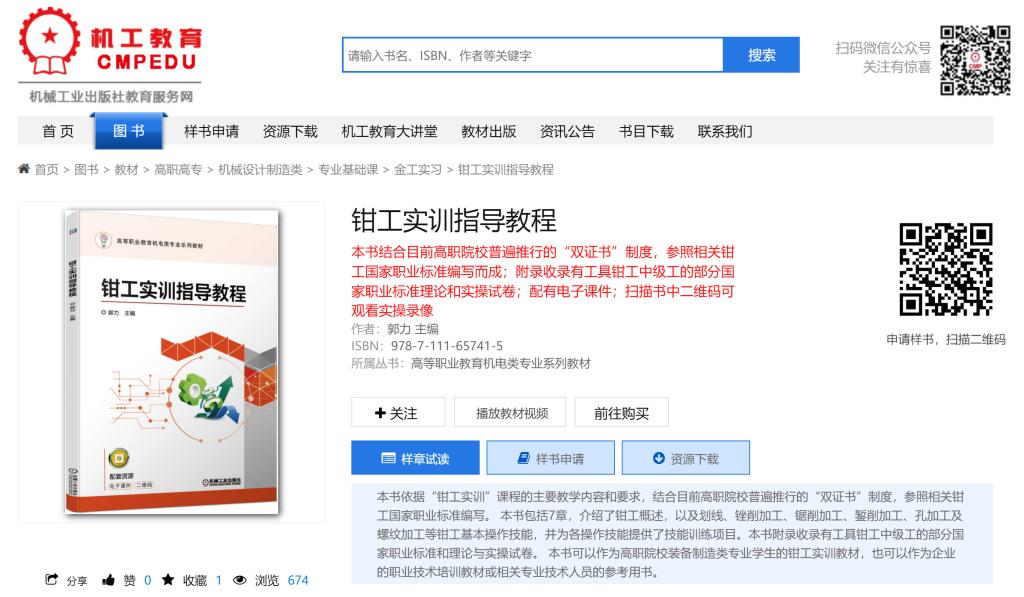This screenshot has height=597, width=1024.
Task: Click the thumbs-up like icon
Action: click(108, 579)
